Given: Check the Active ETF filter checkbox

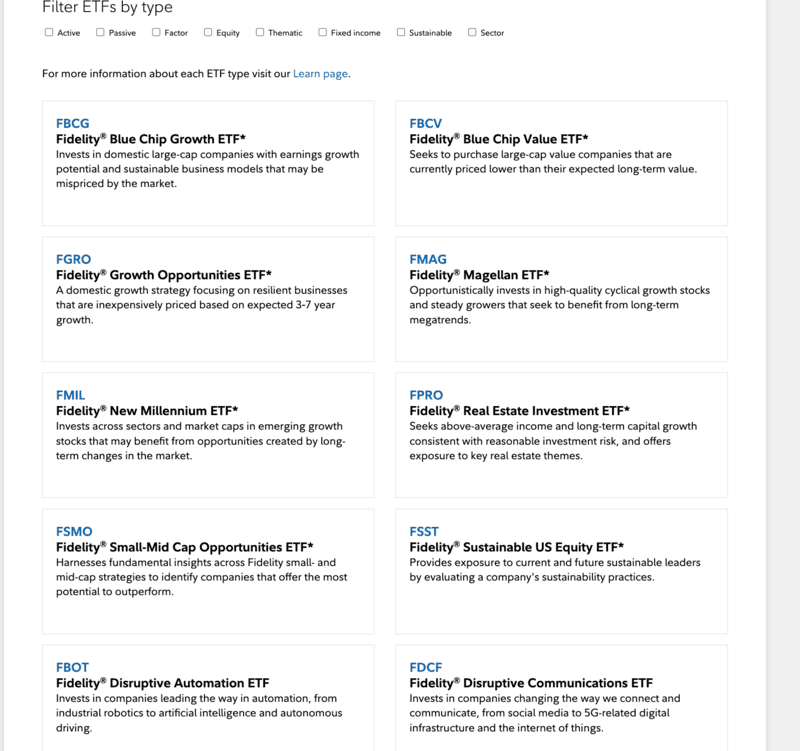Looking at the screenshot, I should 49,33.
